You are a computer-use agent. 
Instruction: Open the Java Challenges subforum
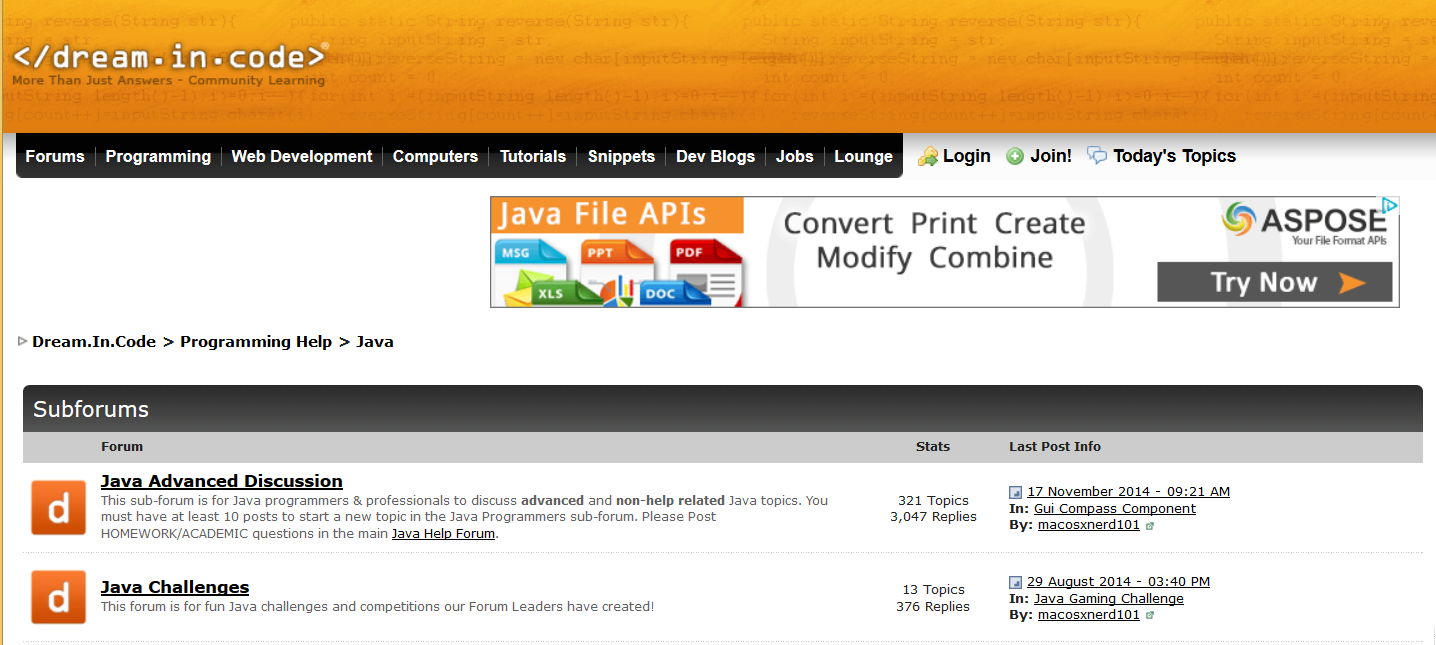tap(175, 587)
